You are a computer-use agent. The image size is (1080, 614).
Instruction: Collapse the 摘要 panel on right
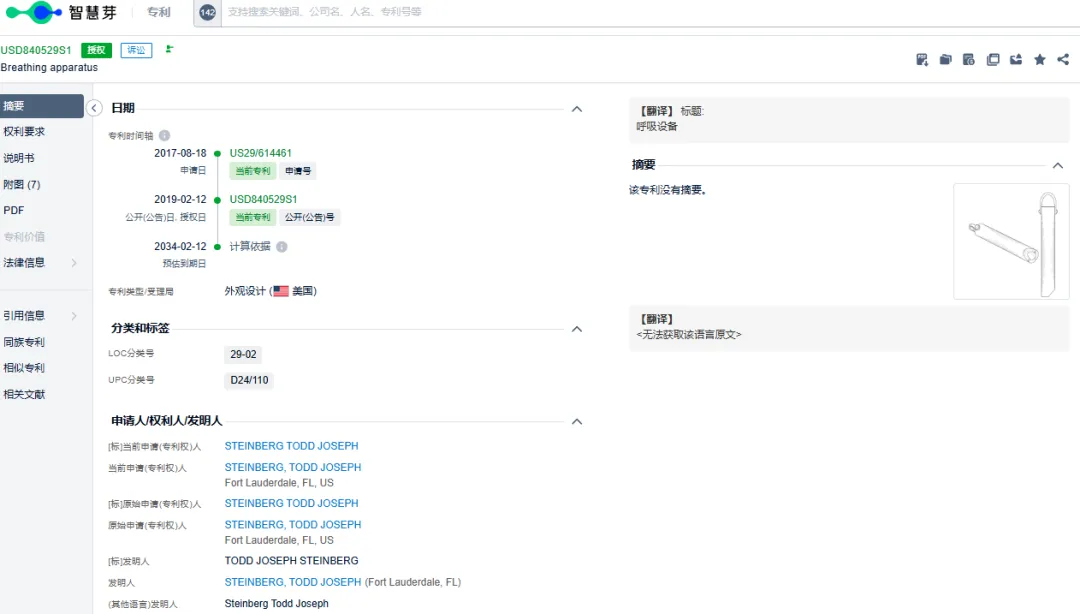[x=1058, y=165]
